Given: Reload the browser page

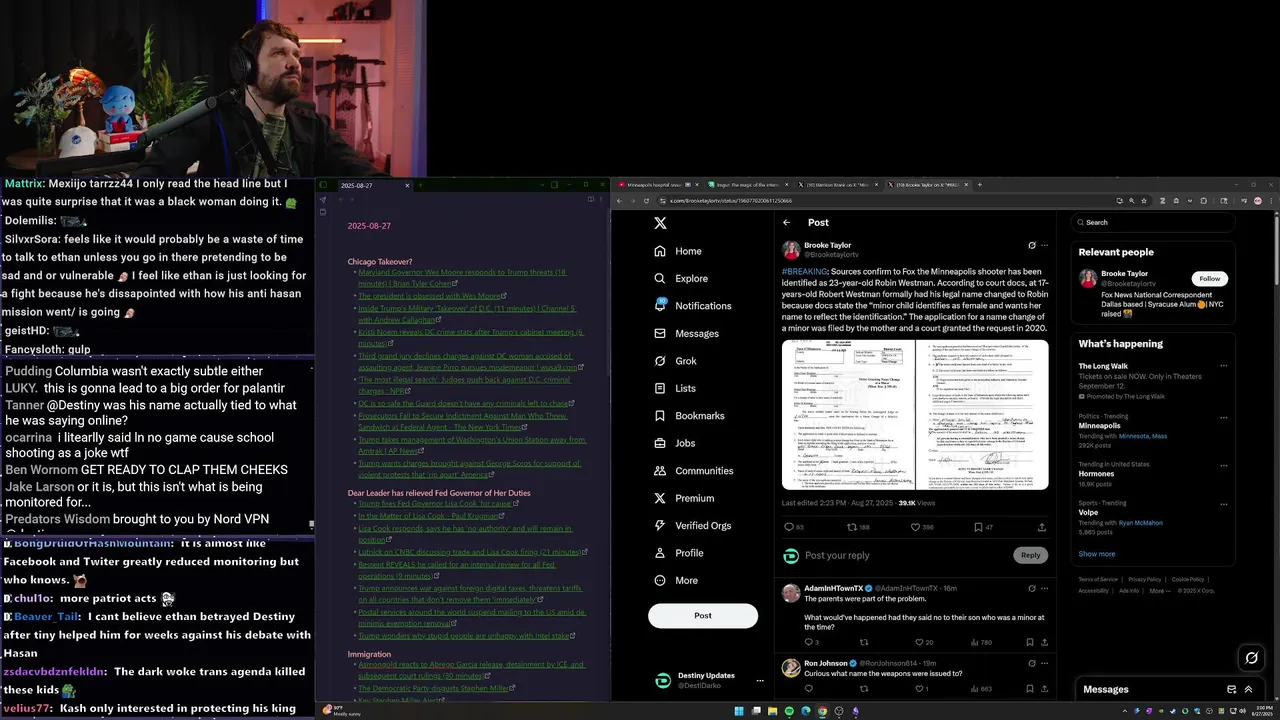Looking at the screenshot, I should (646, 201).
